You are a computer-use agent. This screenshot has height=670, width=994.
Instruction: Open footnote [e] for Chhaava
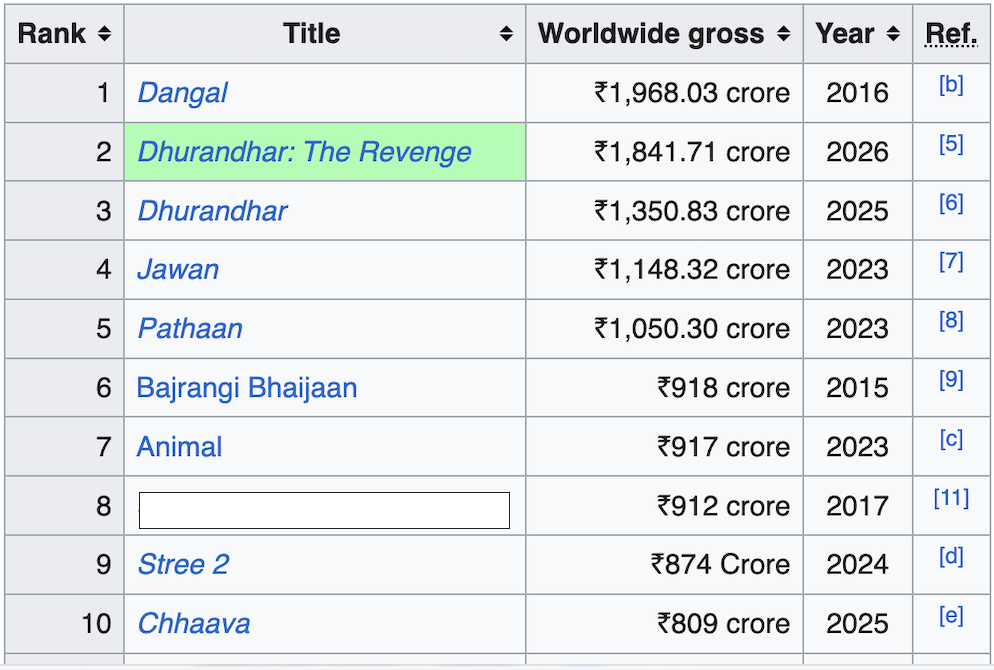(951, 615)
